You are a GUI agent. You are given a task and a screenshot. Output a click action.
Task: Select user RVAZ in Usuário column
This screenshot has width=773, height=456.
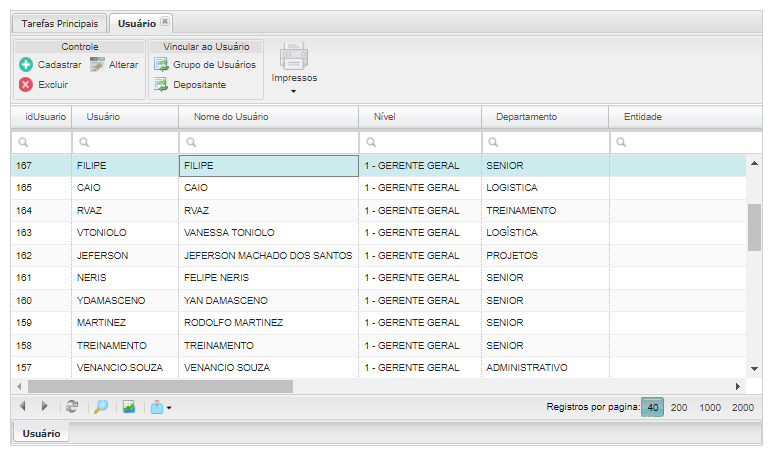point(89,210)
